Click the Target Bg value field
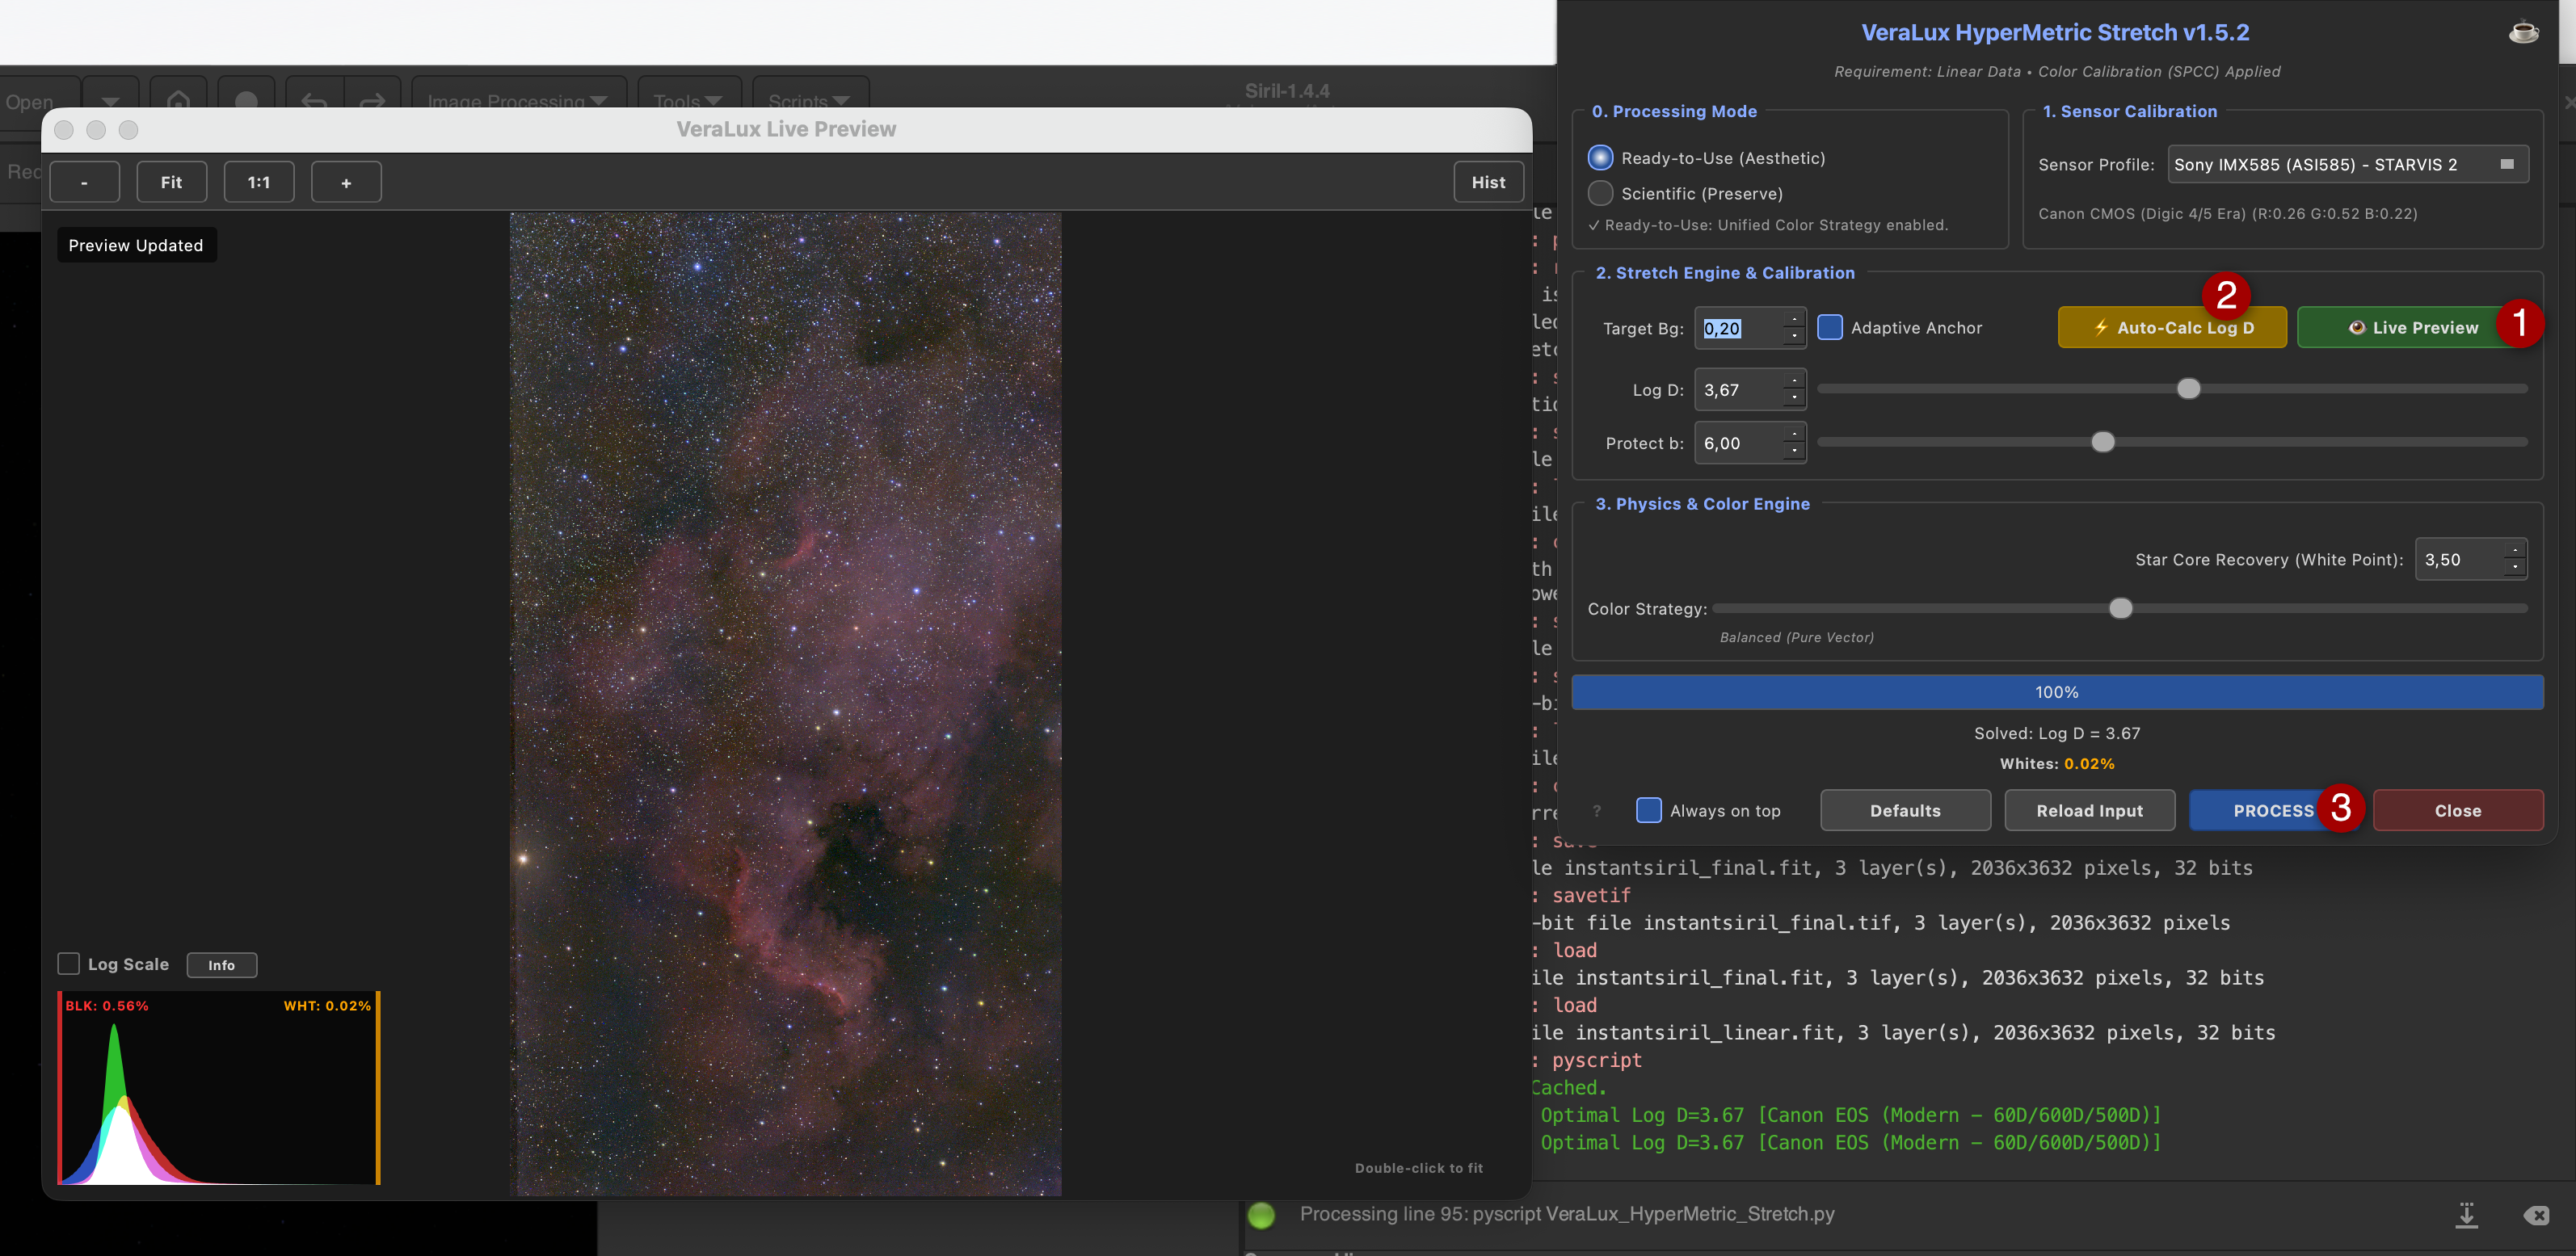Viewport: 2576px width, 1256px height. click(1740, 328)
